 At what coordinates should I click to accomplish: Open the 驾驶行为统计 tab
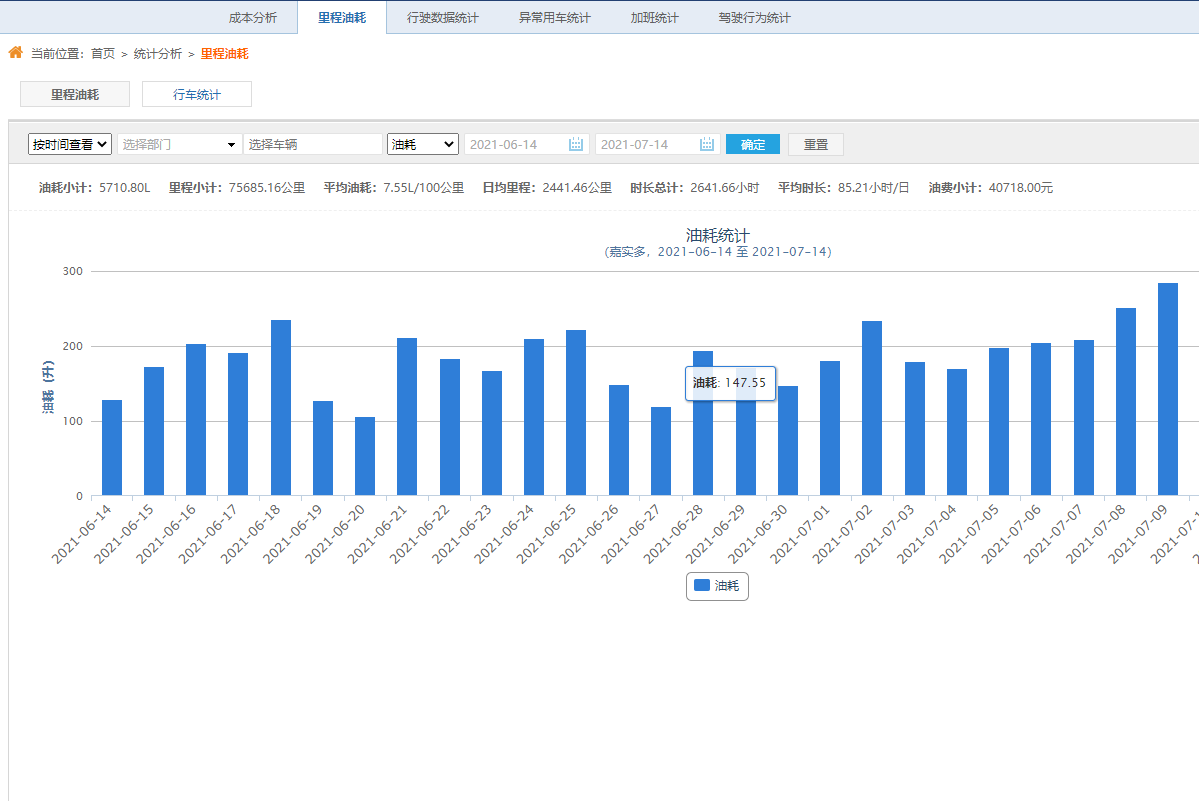(754, 18)
